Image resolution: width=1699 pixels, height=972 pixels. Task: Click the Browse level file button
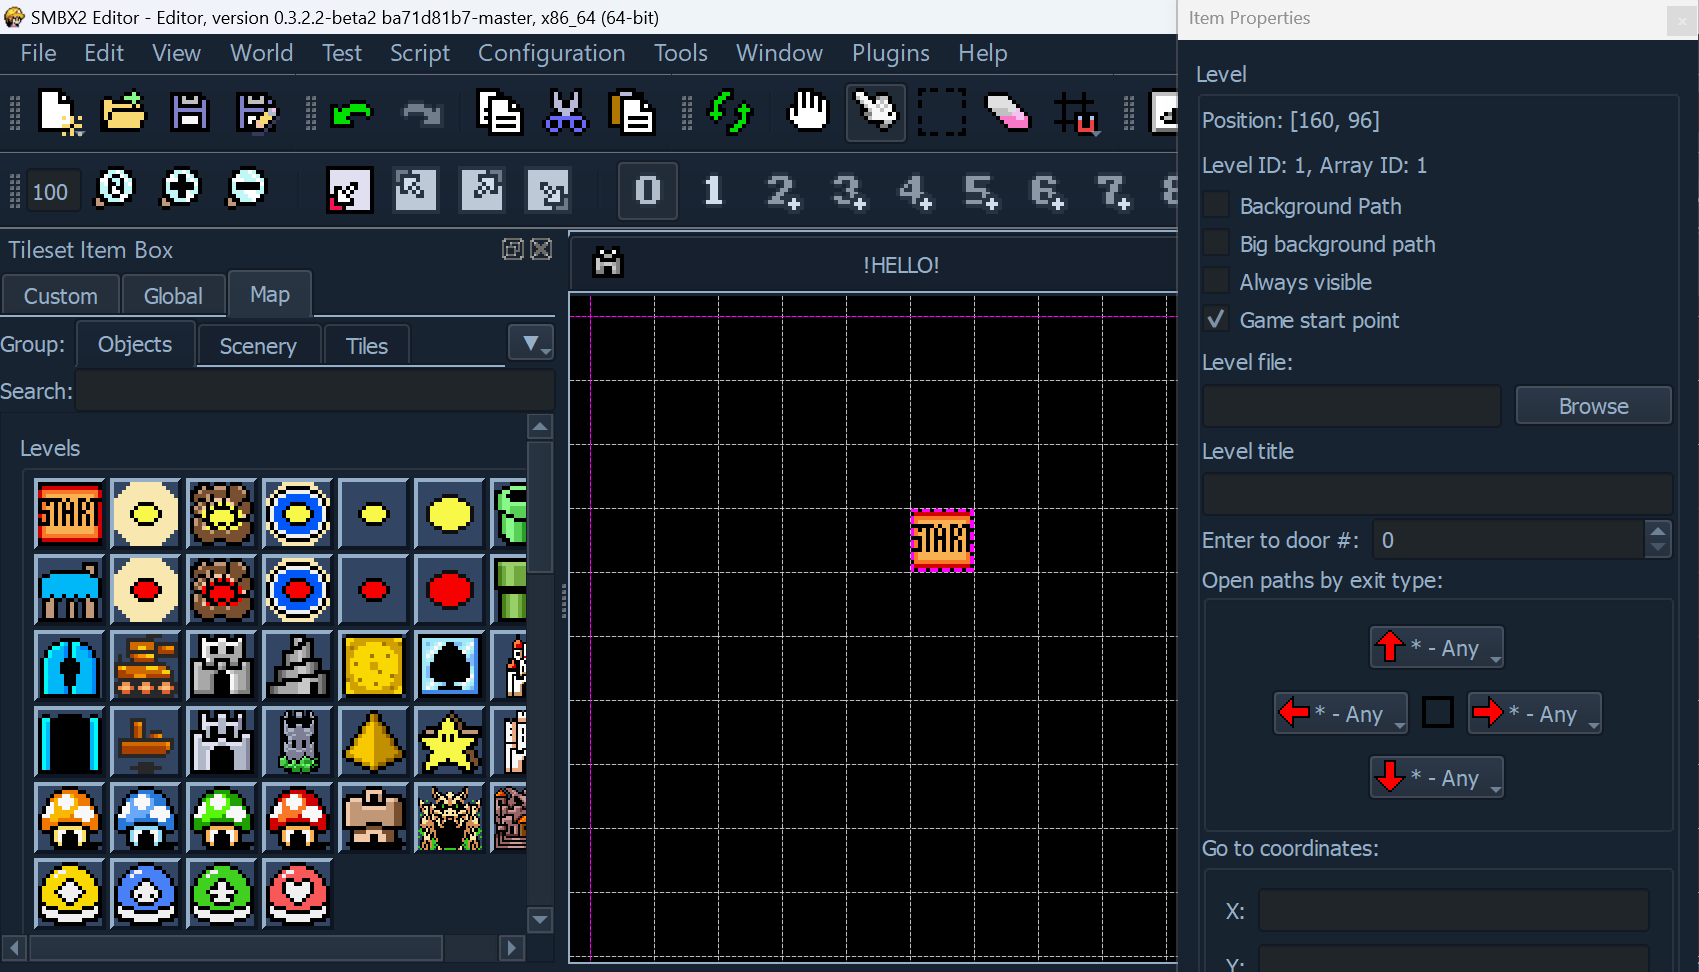1593,406
